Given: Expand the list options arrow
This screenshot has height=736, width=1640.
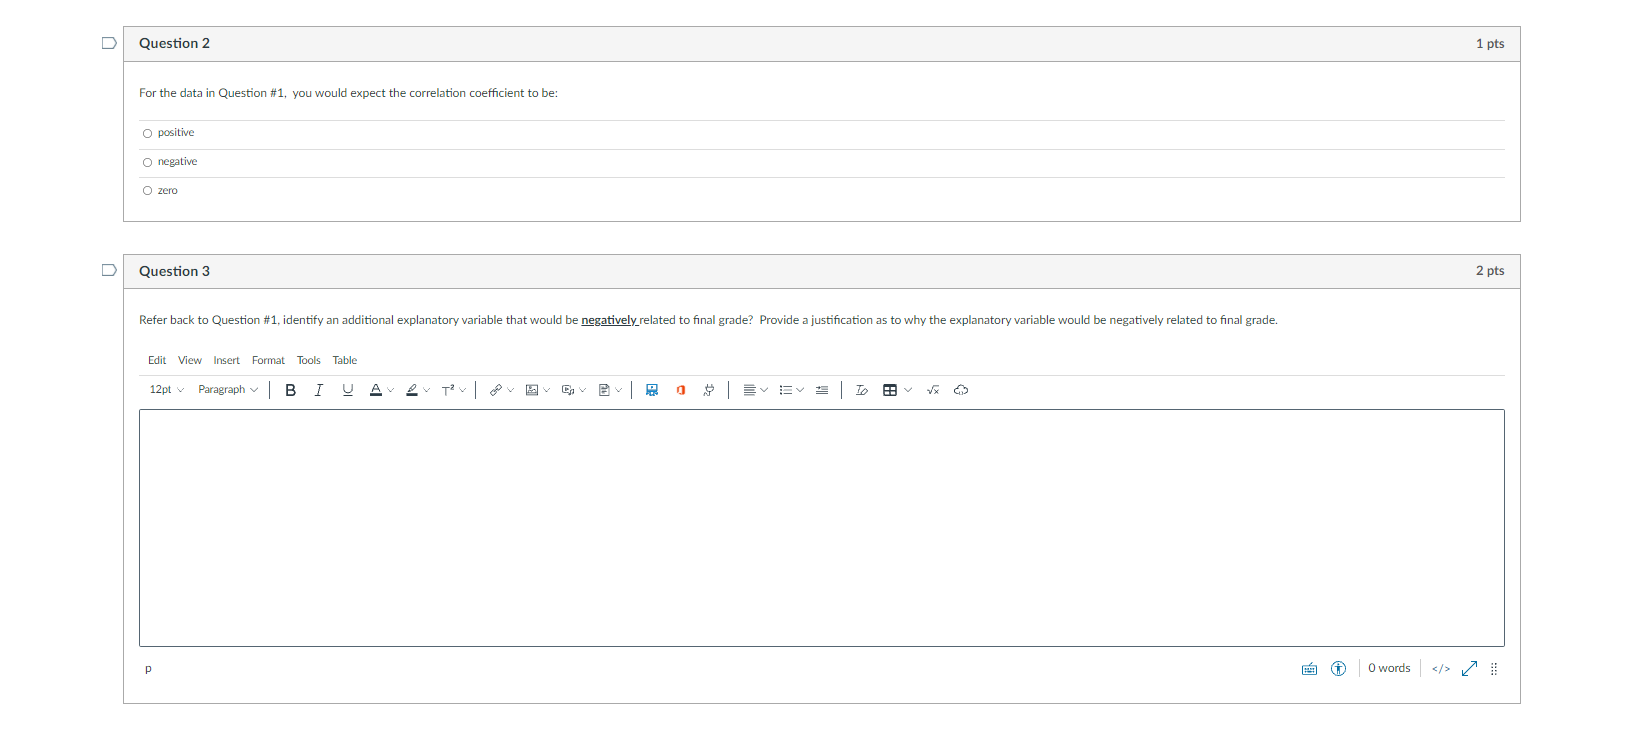Looking at the screenshot, I should click(801, 390).
